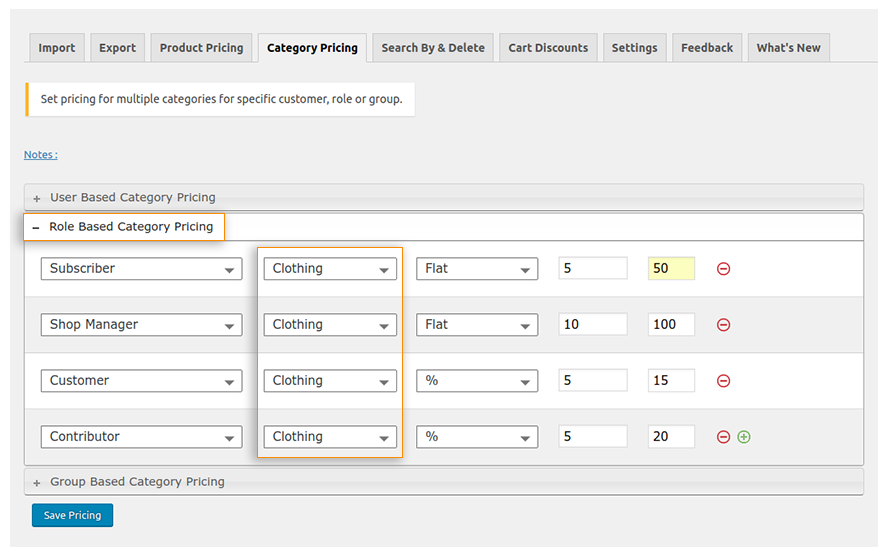
Task: Open the Settings tab
Action: click(634, 48)
